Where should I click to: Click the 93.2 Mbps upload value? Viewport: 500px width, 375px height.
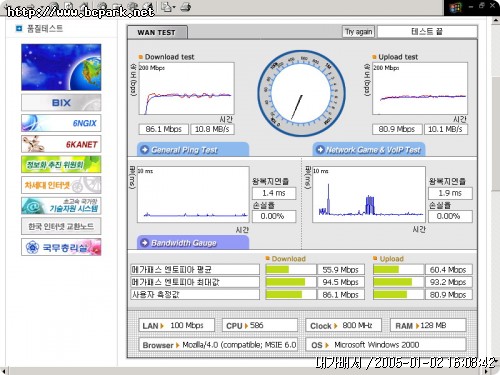tap(449, 282)
